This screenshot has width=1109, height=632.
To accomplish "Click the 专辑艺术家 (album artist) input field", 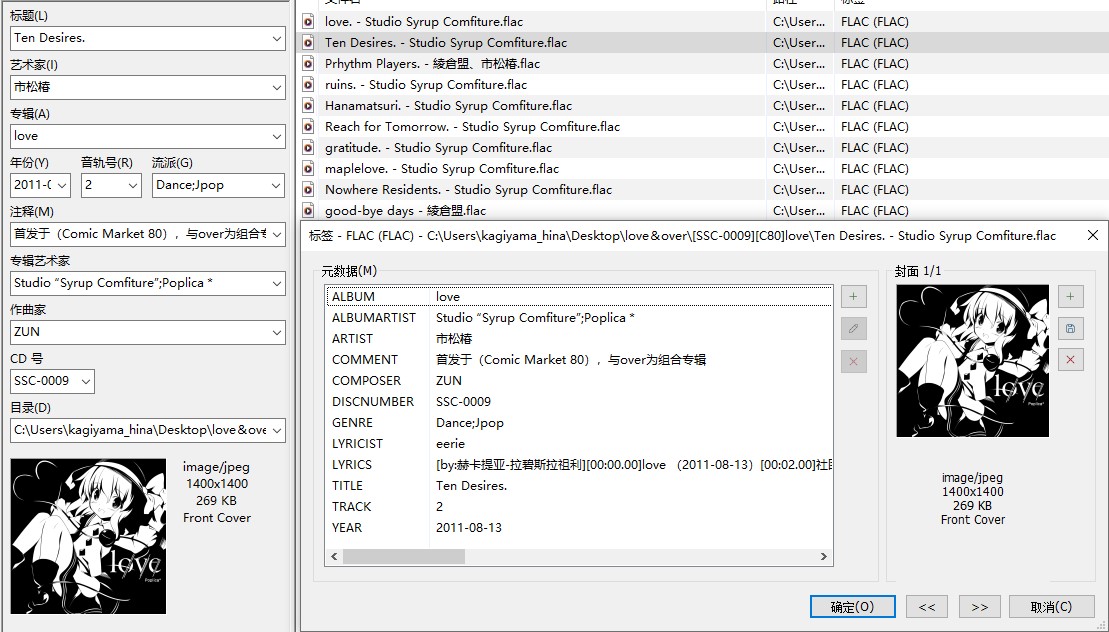I will (x=148, y=283).
